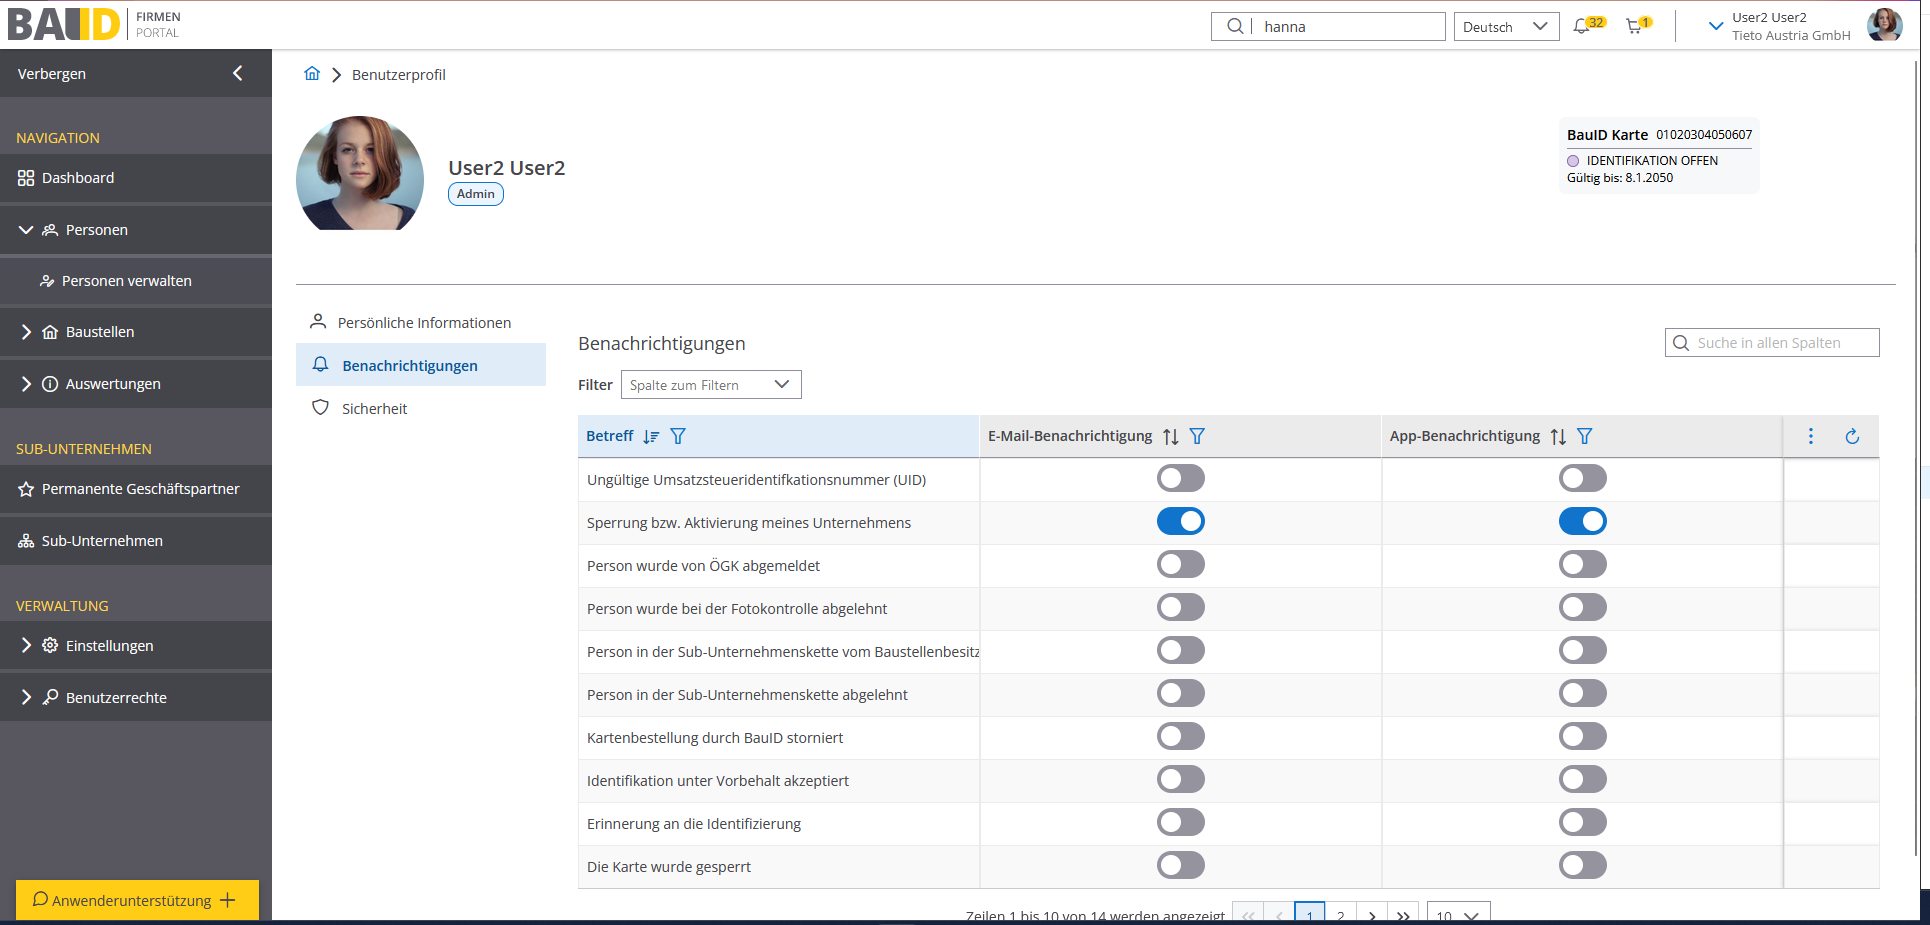Screen dimensions: 1930x925
Task: Open the Dashboard in the sidebar
Action: pos(136,178)
